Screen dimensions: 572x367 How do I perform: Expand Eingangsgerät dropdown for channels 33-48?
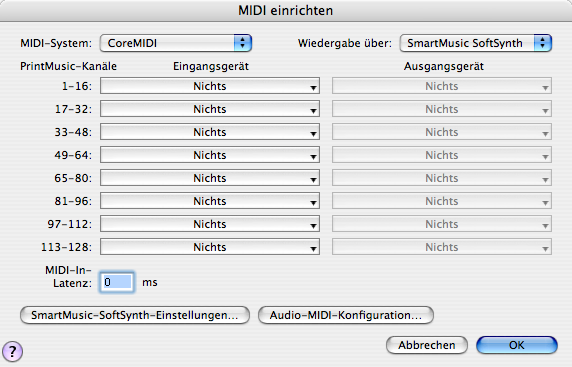(210, 132)
